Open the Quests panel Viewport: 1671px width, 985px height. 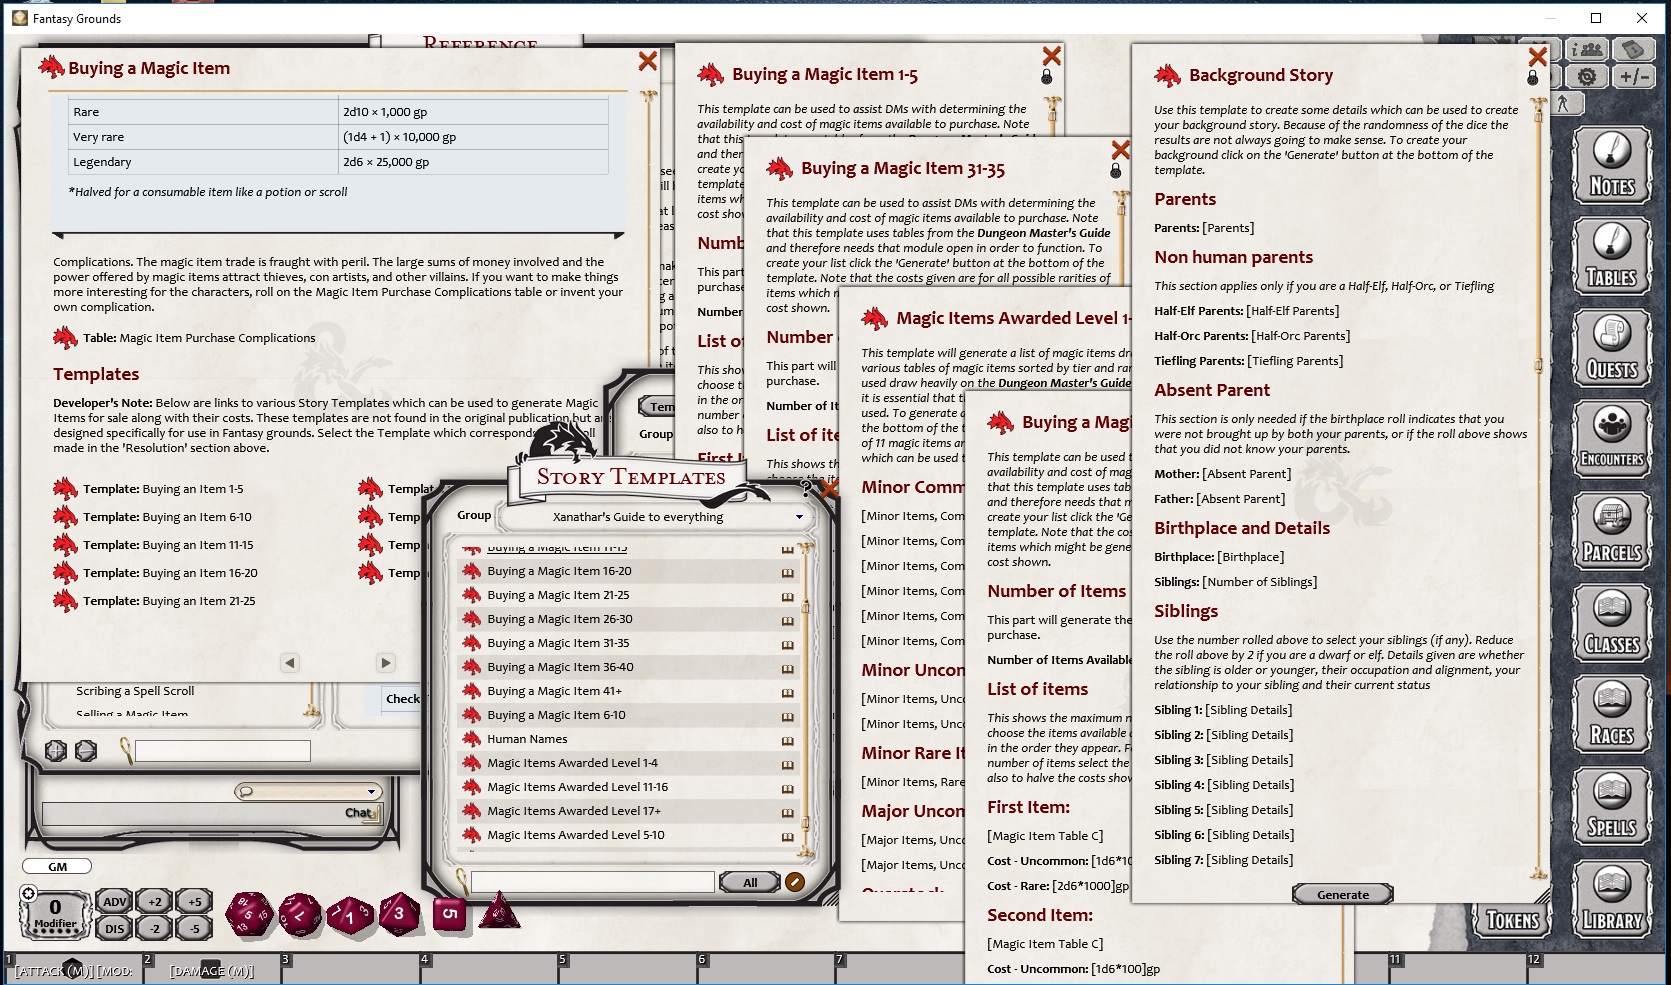1611,348
